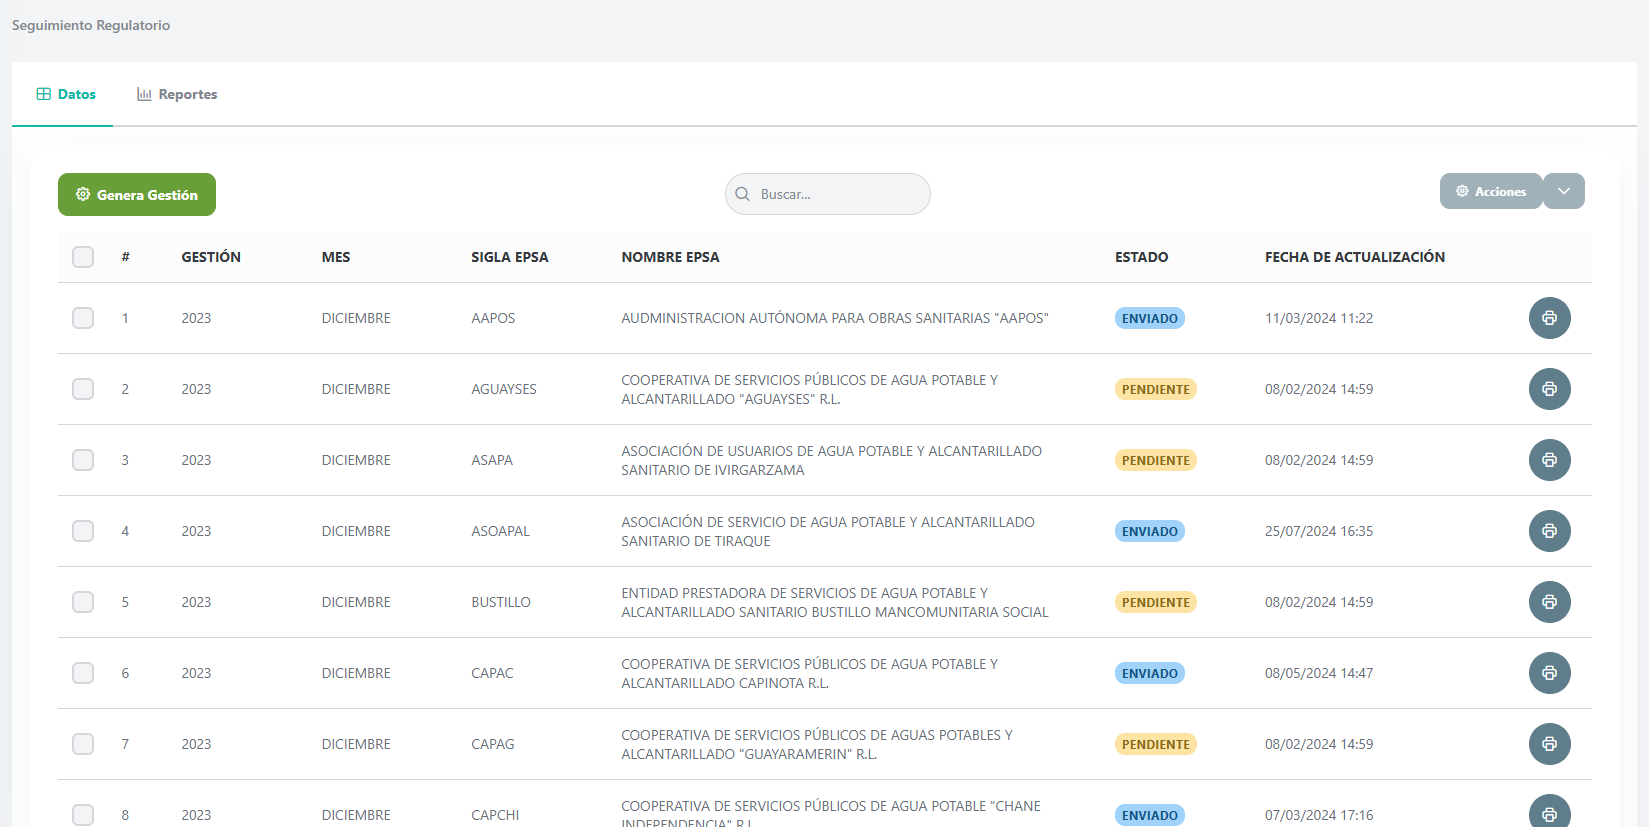
Task: Check the box for row 1 AAPOS
Action: (x=83, y=318)
